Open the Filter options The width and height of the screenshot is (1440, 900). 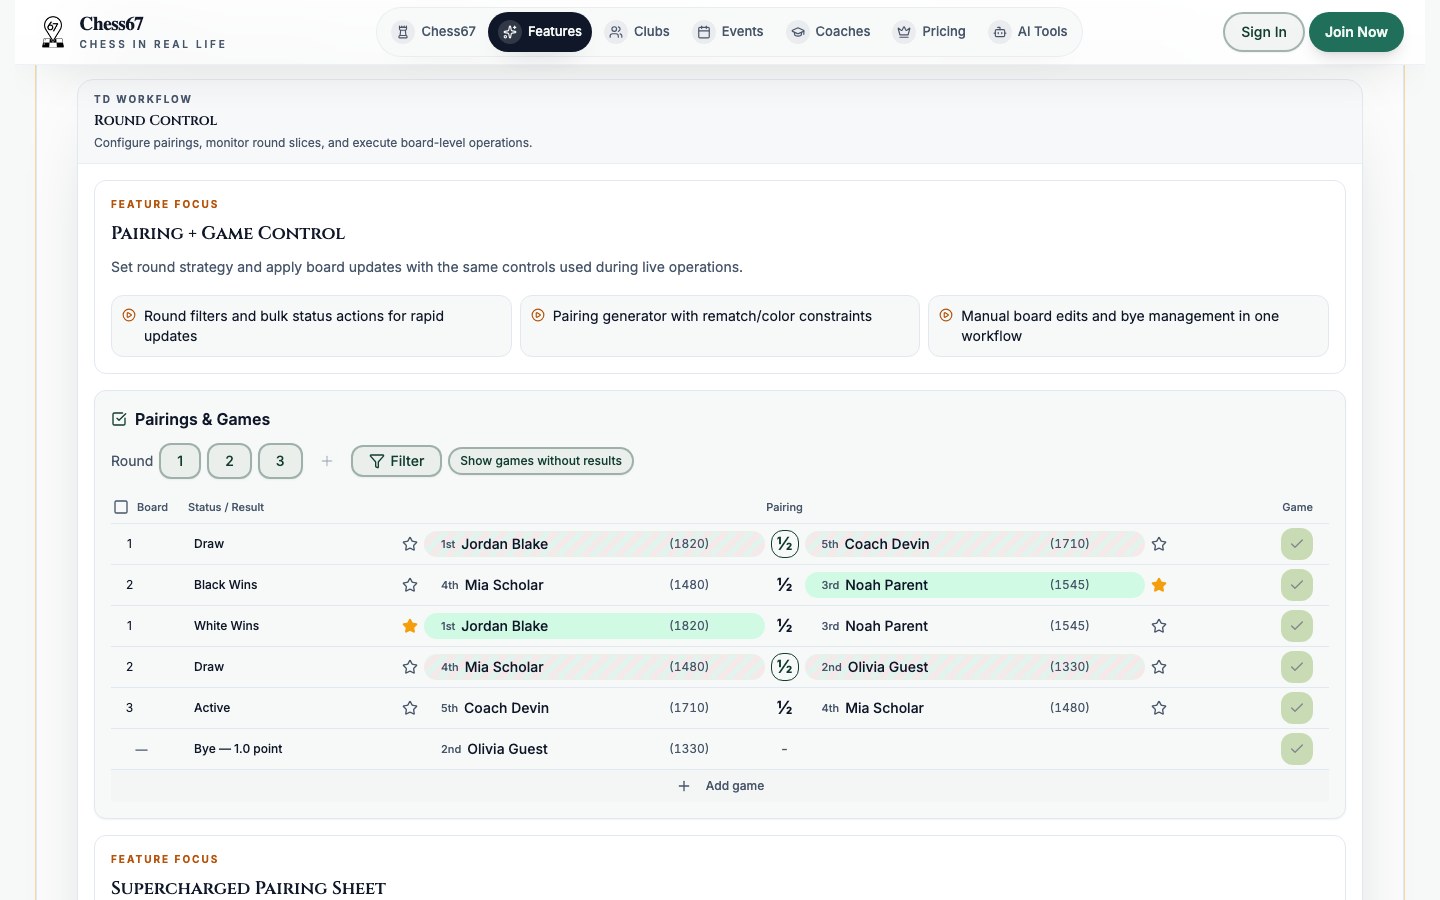click(396, 461)
